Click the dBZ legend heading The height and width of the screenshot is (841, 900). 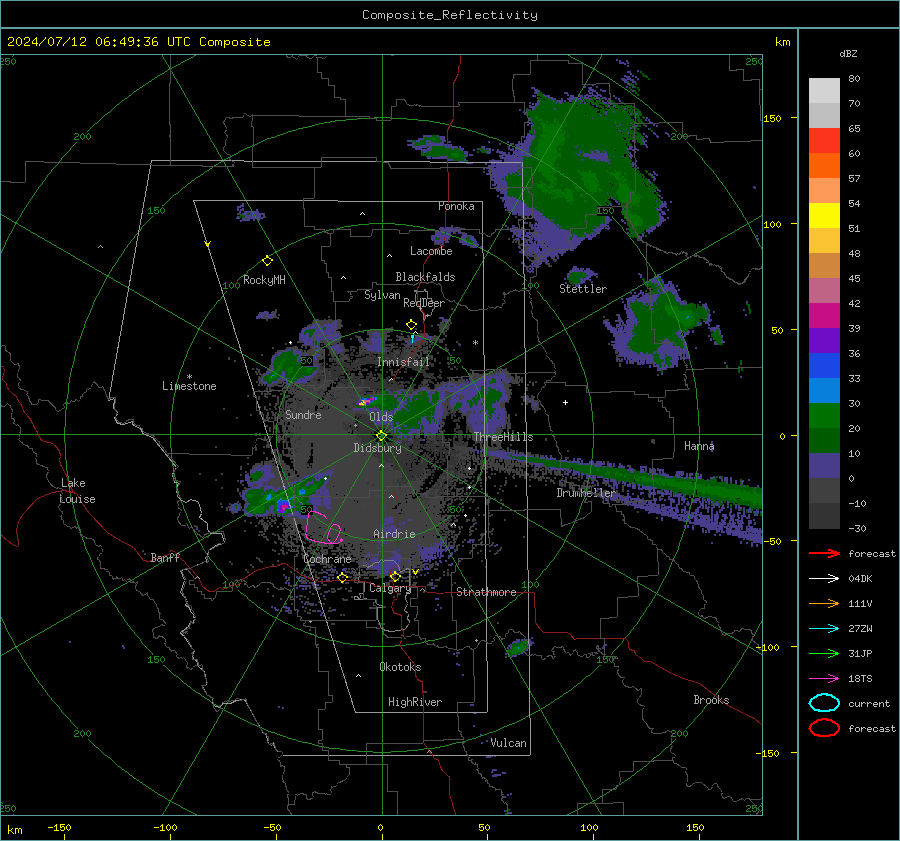pyautogui.click(x=848, y=54)
